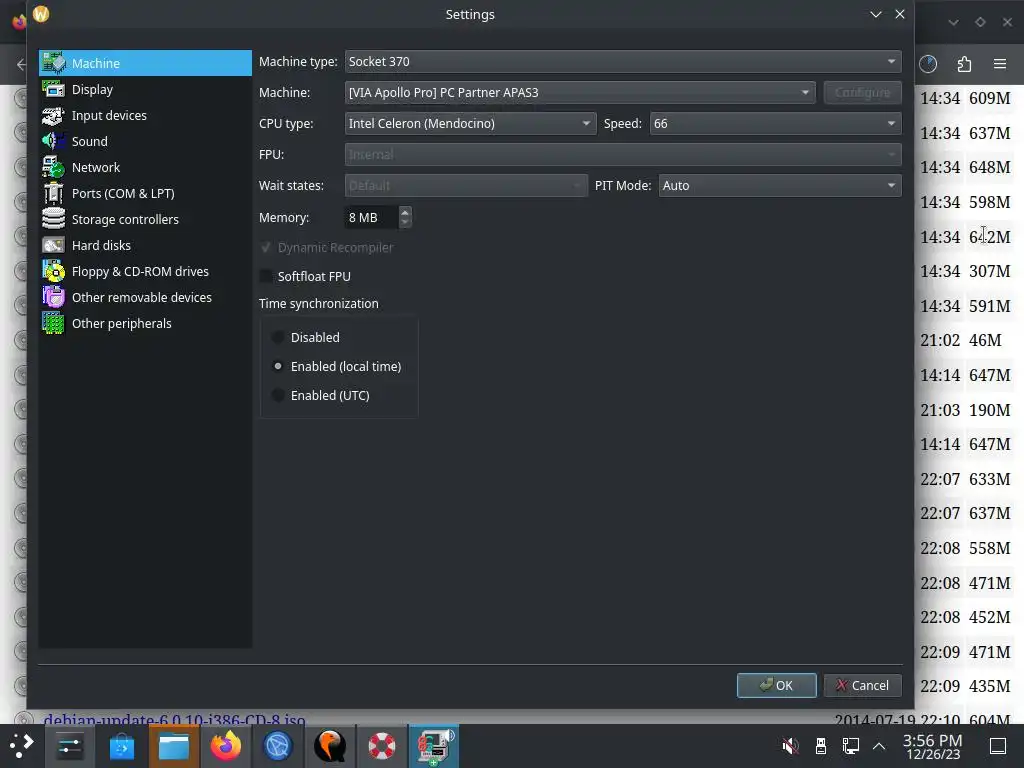Open the CPU type dropdown
This screenshot has width=1024, height=768.
tap(470, 123)
